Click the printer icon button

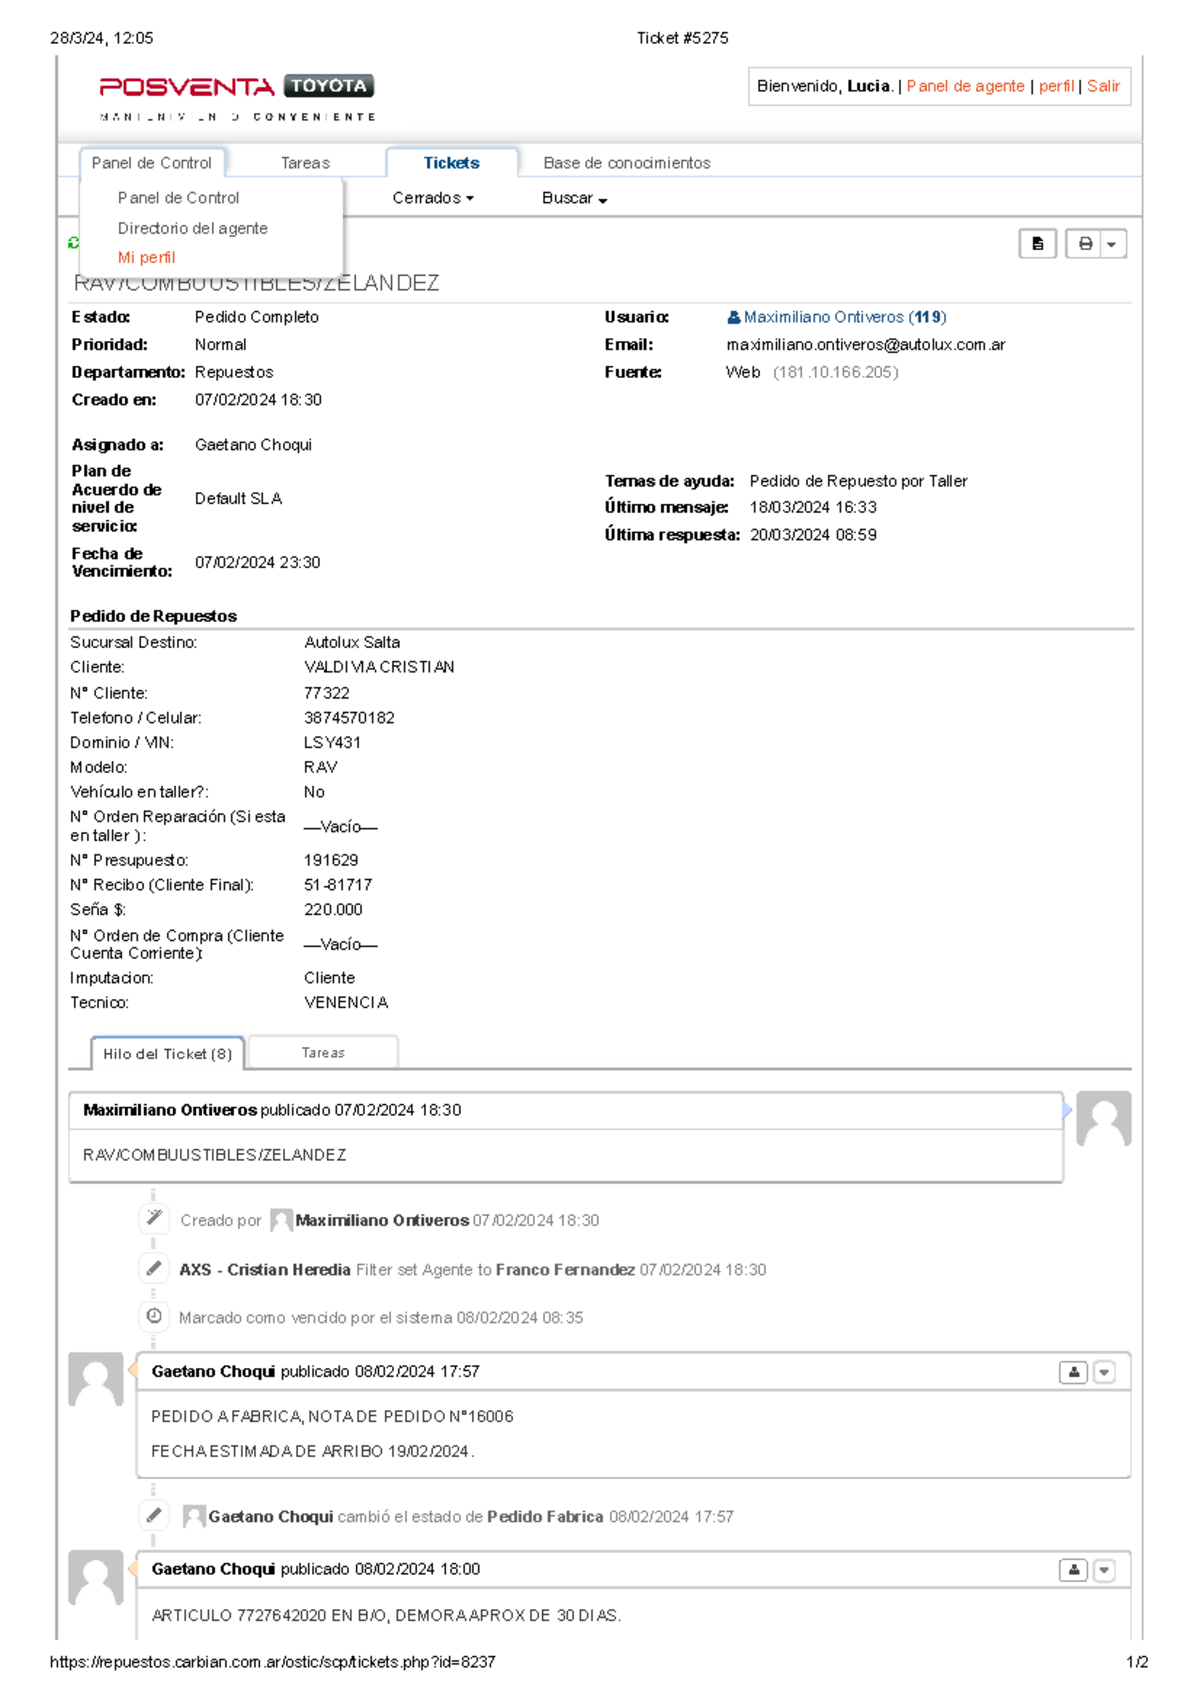[1084, 244]
